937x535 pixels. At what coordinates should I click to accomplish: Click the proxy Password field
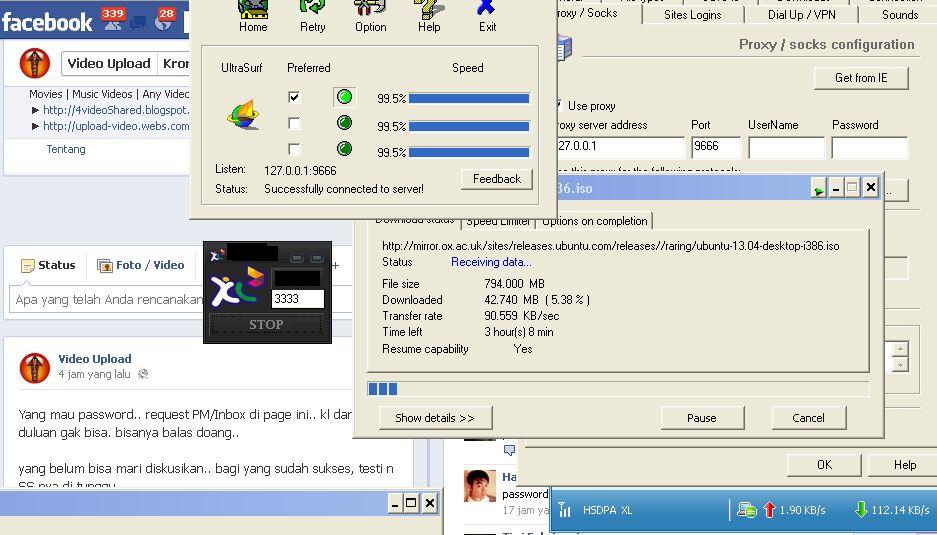point(869,147)
